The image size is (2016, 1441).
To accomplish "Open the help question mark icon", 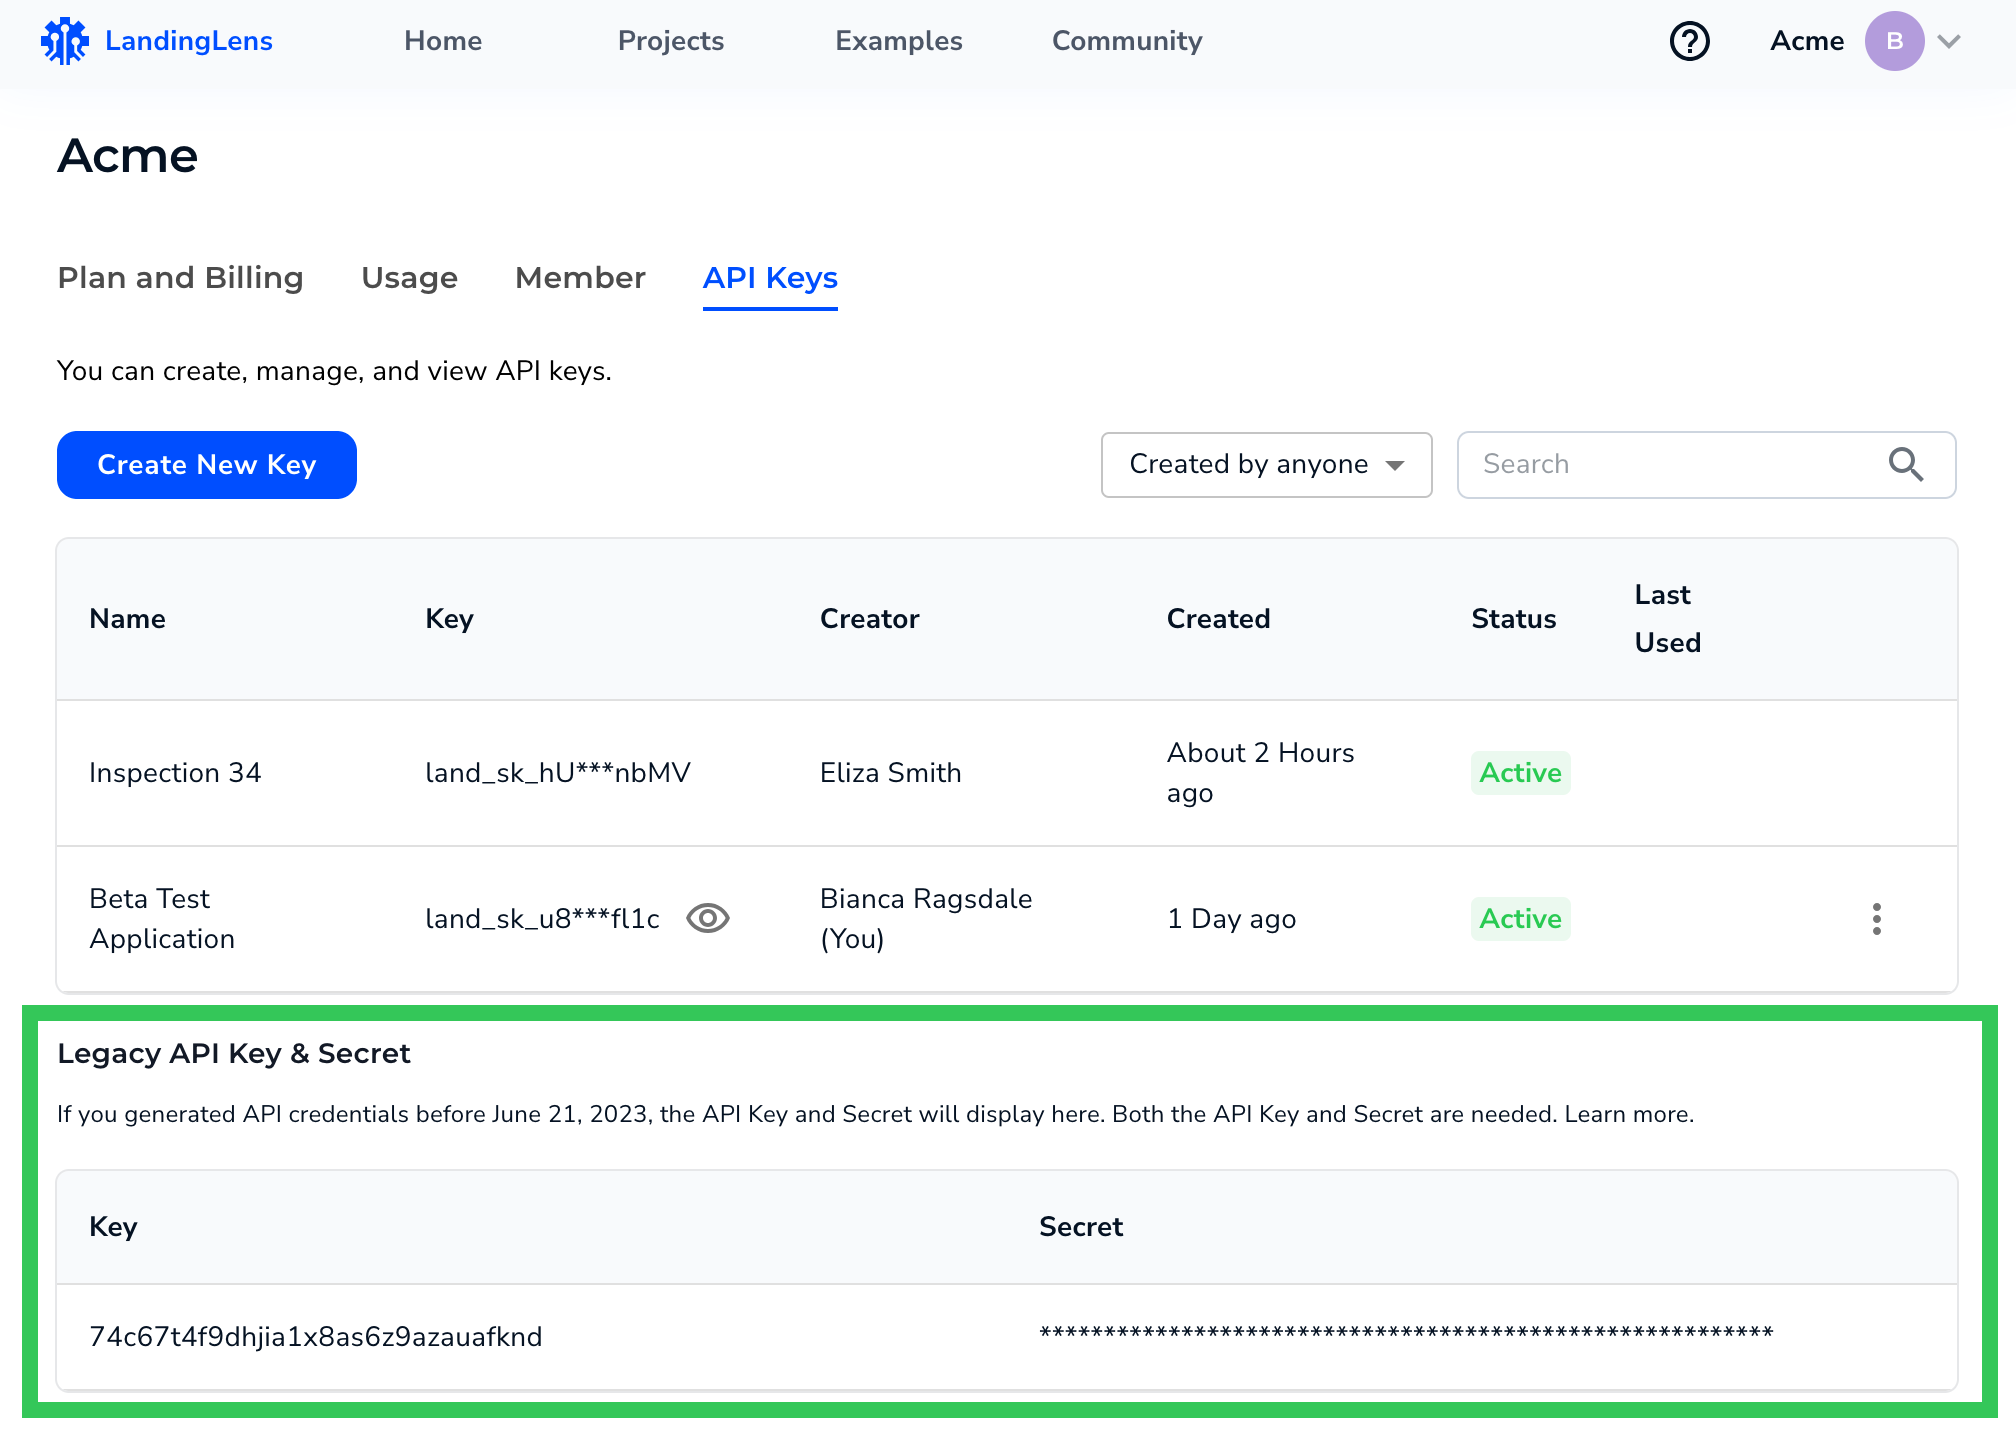I will (x=1689, y=41).
